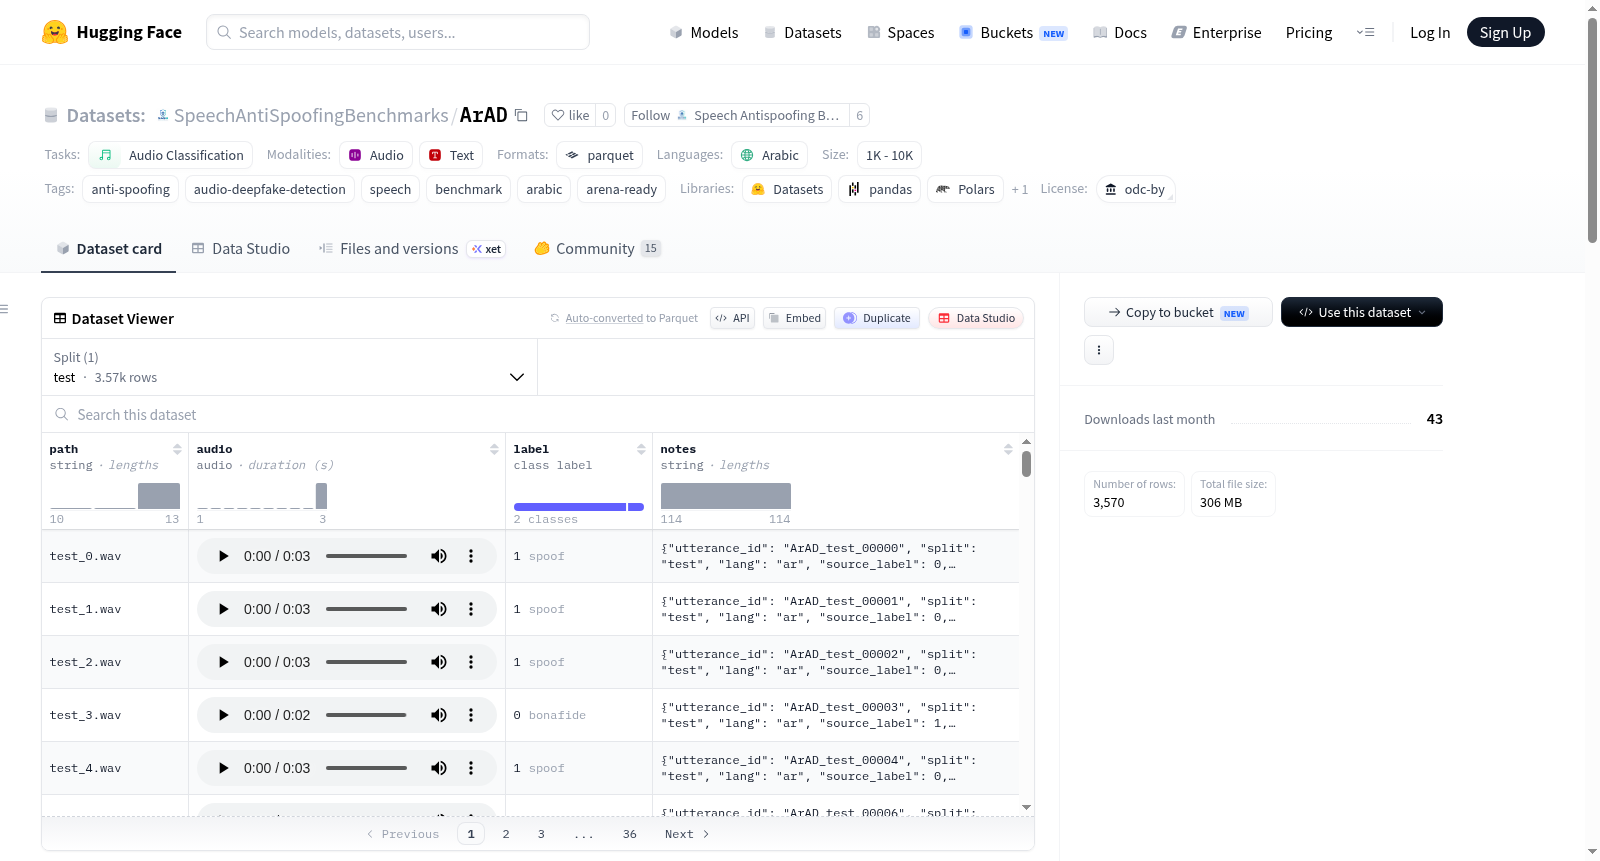
Task: Mute the test_4.wav audio player
Action: tap(439, 768)
